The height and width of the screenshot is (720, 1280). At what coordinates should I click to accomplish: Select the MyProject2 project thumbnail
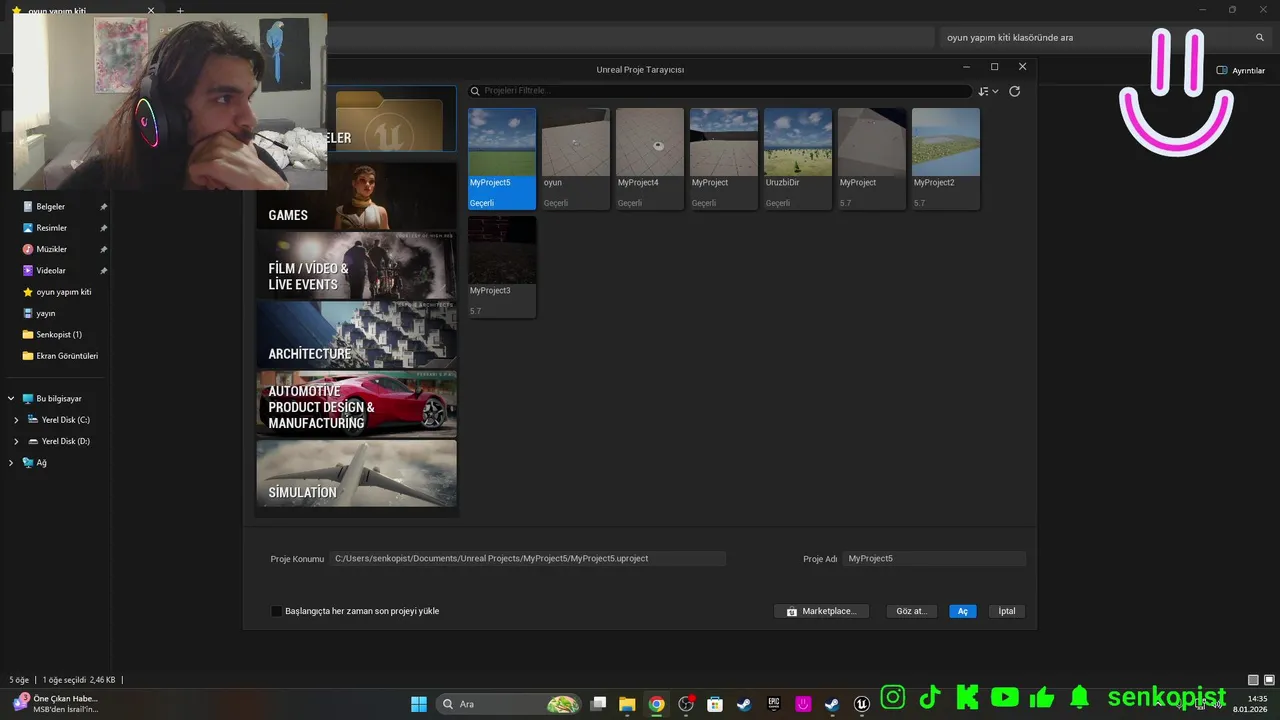946,158
